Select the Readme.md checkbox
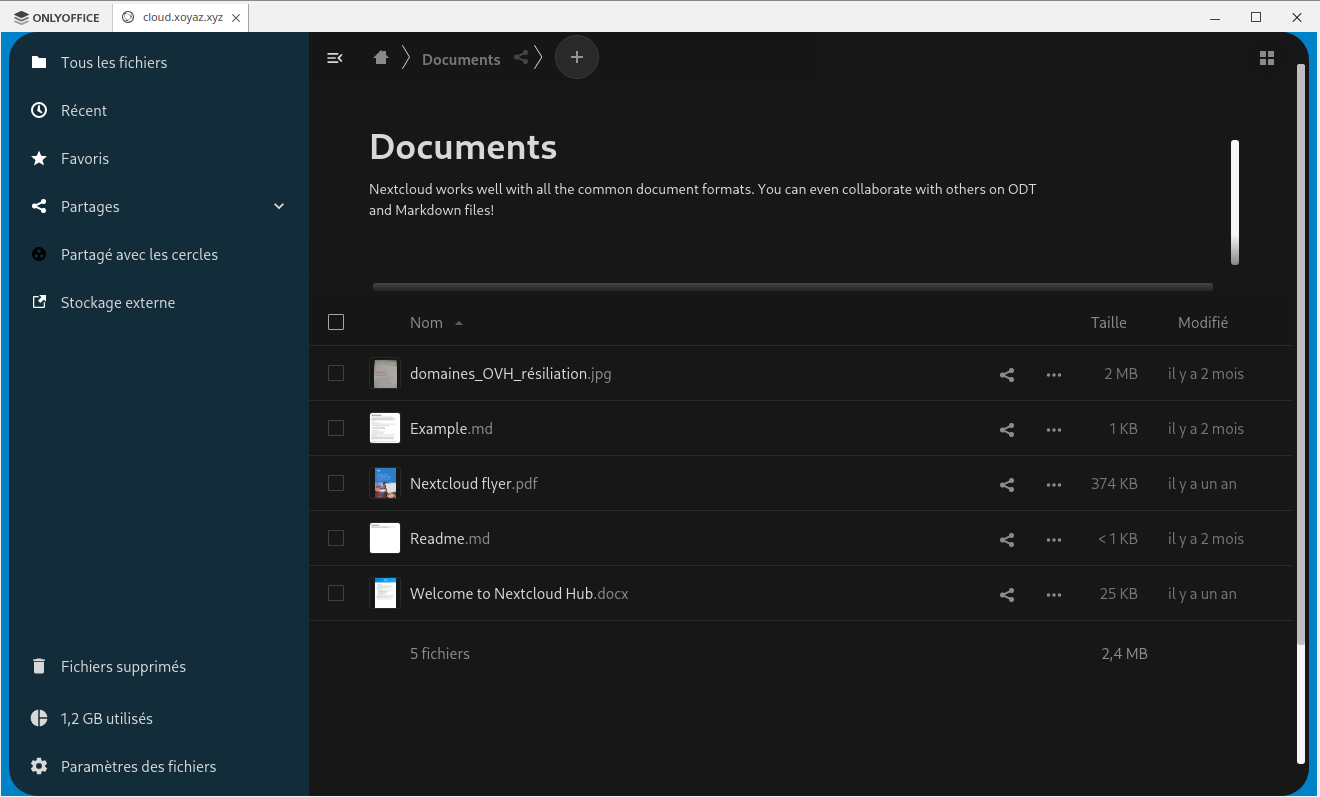The height and width of the screenshot is (797, 1320). point(336,539)
